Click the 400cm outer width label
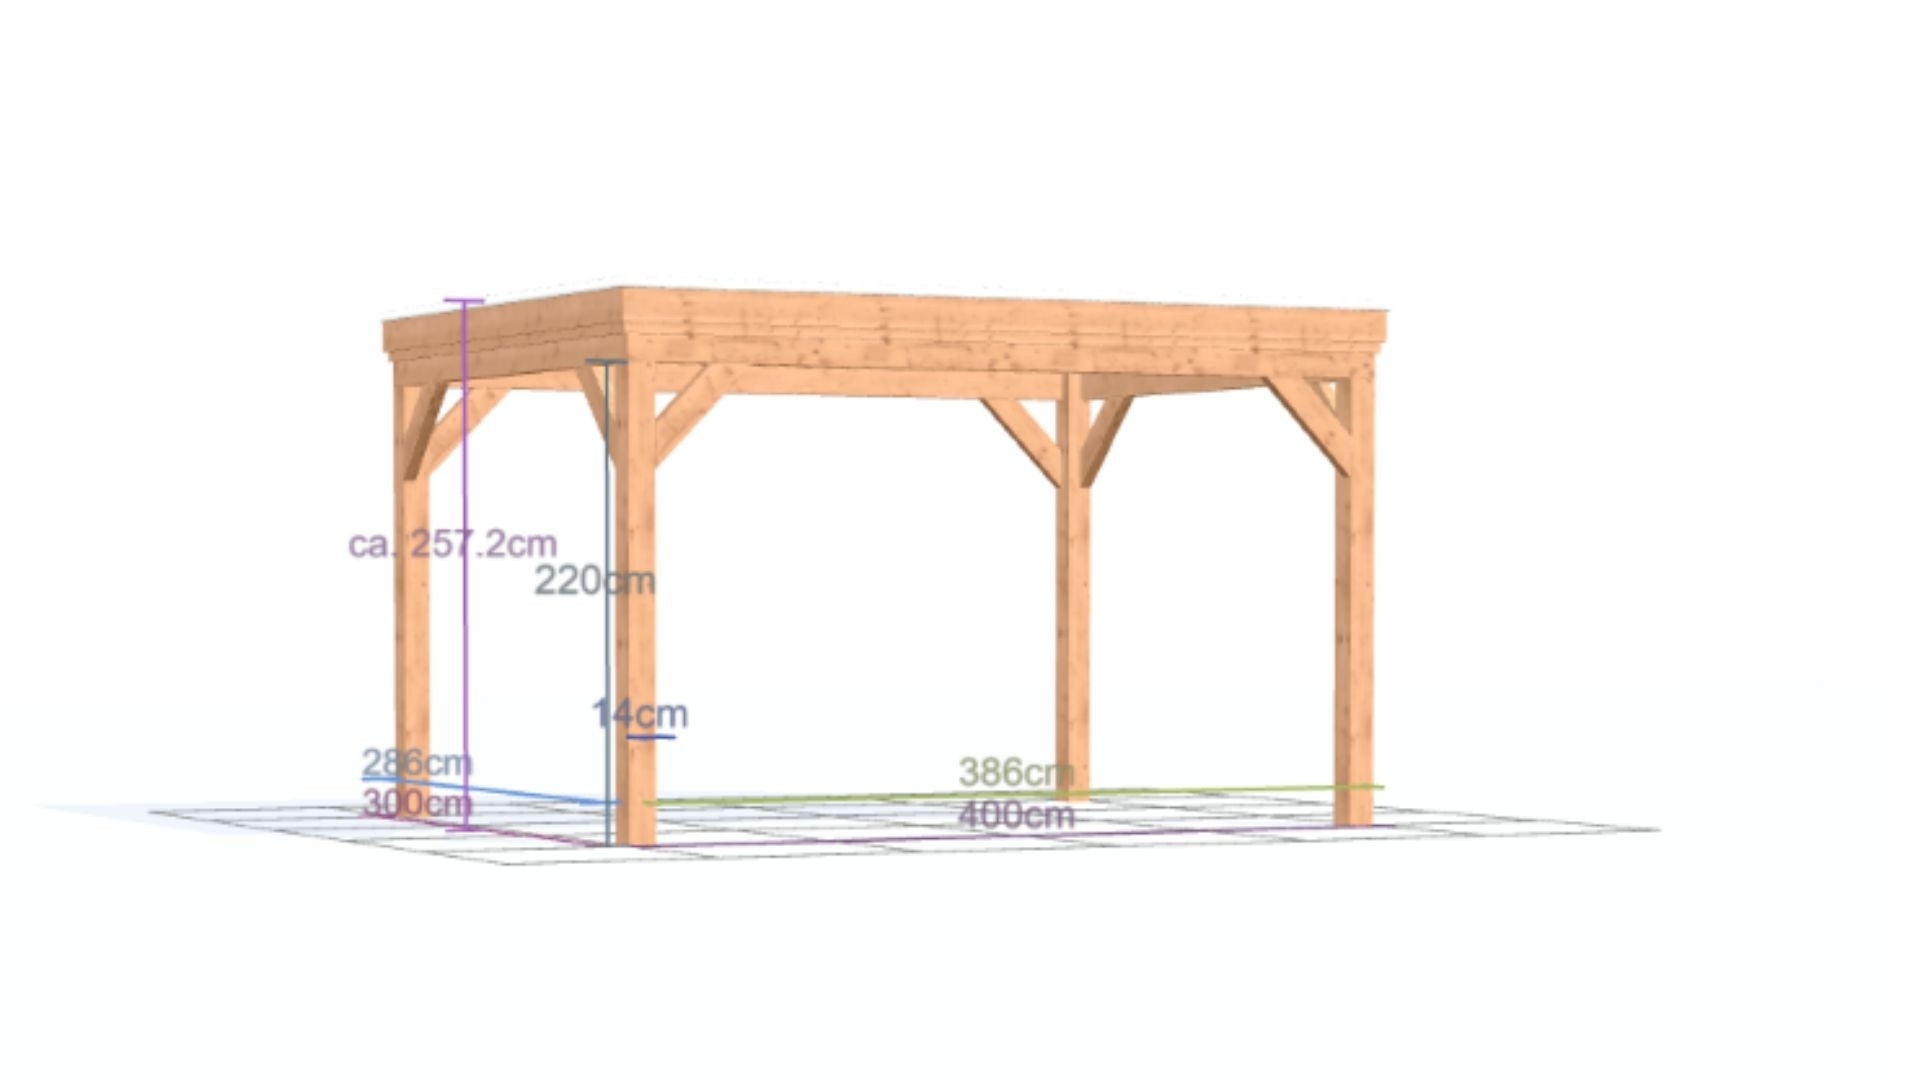This screenshot has height=1080, width=1920. [1016, 815]
